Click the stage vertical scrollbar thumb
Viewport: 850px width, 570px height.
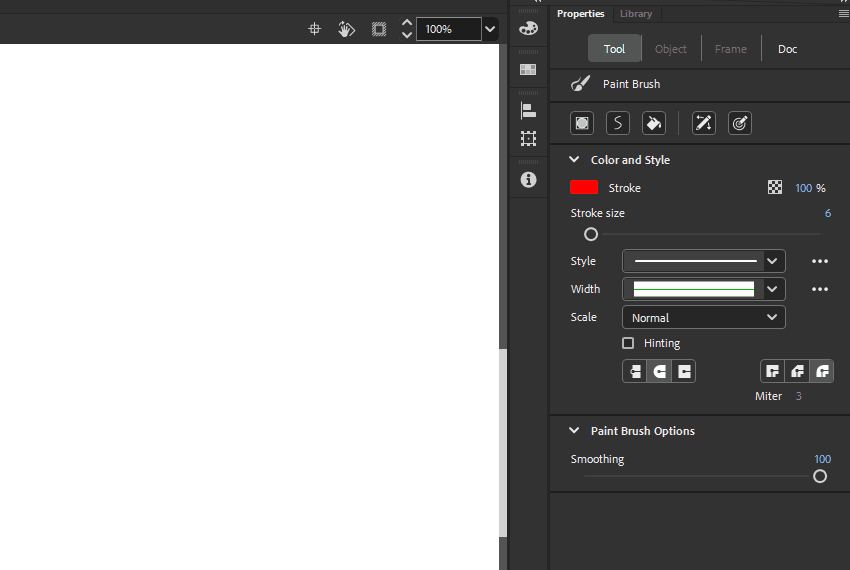[503, 442]
